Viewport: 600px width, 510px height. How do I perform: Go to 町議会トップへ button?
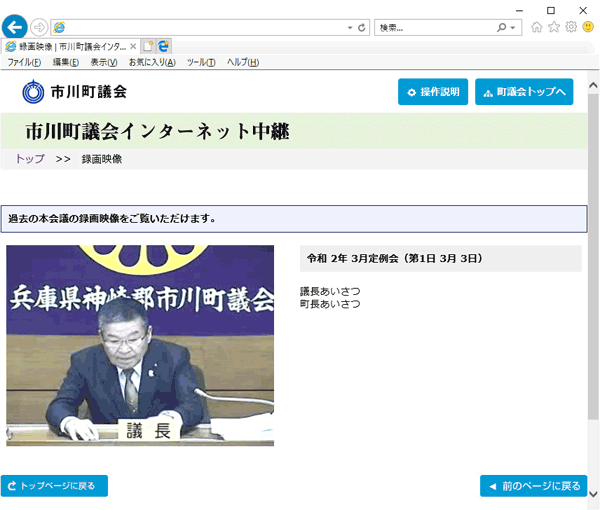524,92
